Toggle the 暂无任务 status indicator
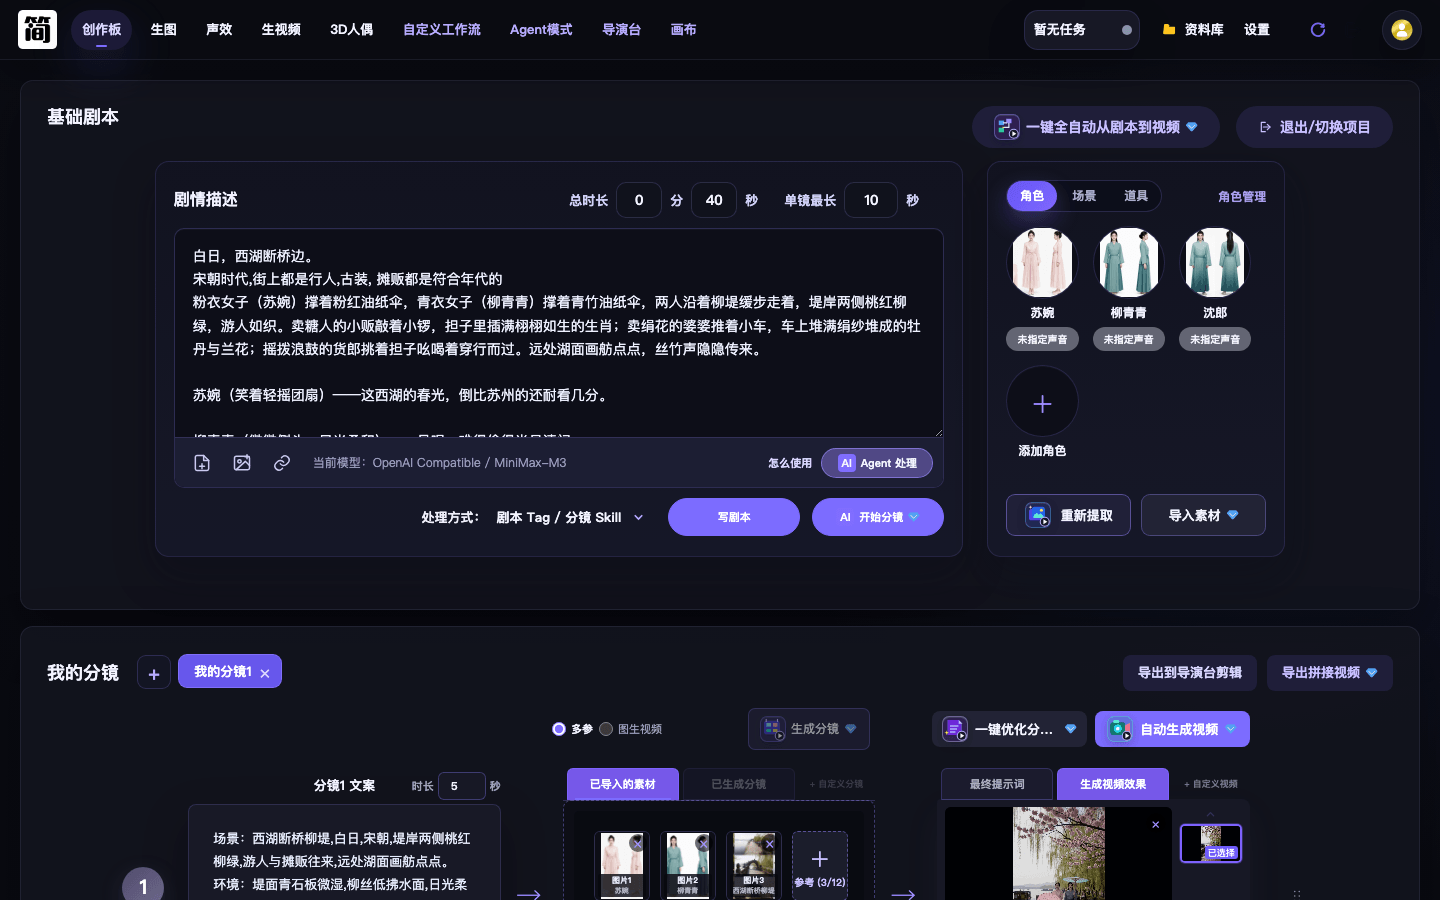Viewport: 1440px width, 900px height. (1127, 30)
